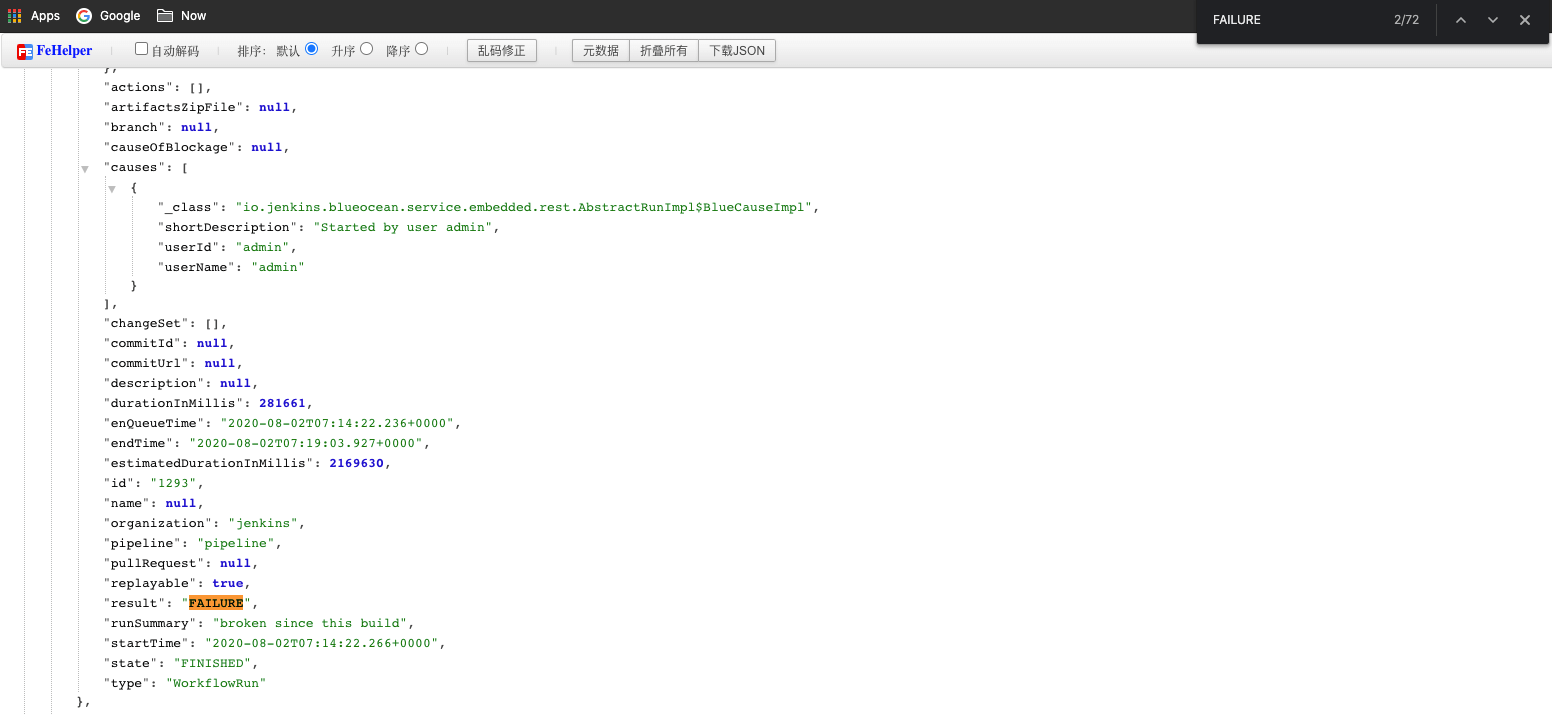Click the userId value "admin"
Viewport: 1552px width, 715px height.
point(263,247)
